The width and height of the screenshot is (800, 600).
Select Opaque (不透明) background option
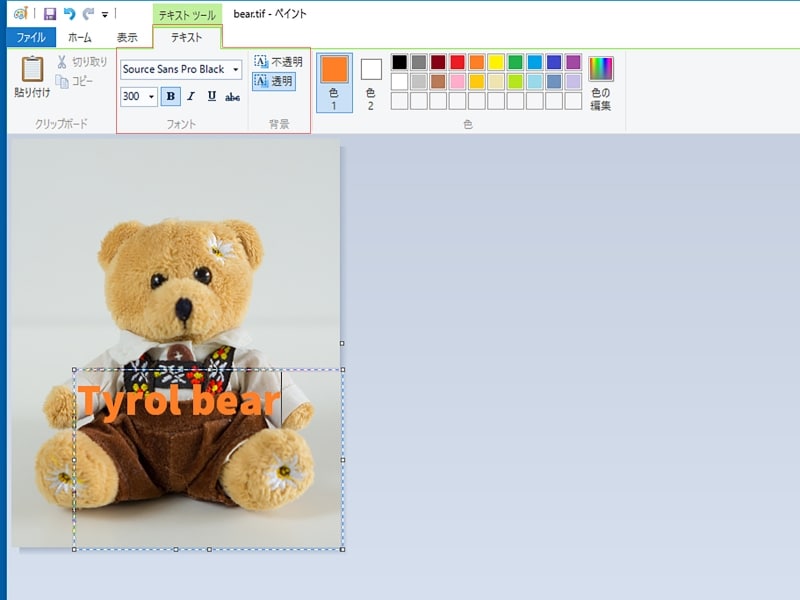click(275, 62)
